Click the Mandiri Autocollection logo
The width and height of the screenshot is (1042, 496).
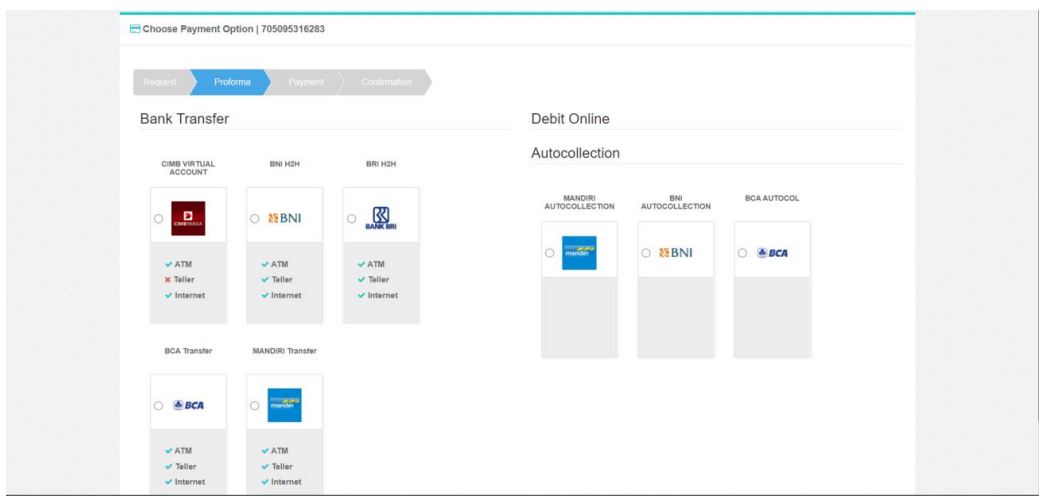click(579, 252)
